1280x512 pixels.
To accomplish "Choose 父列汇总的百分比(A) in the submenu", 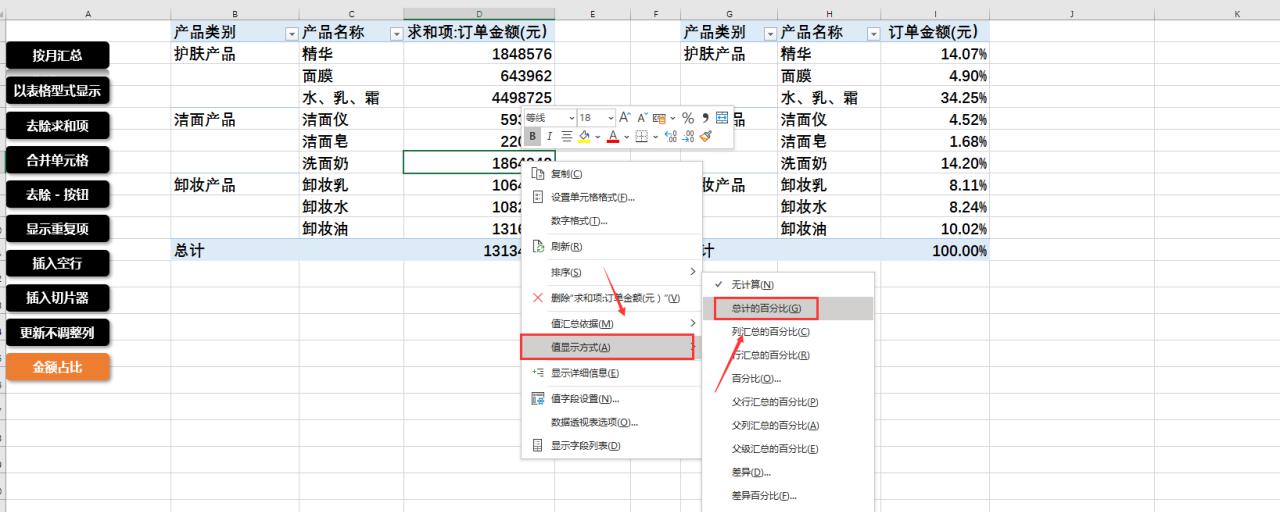I will click(788, 425).
